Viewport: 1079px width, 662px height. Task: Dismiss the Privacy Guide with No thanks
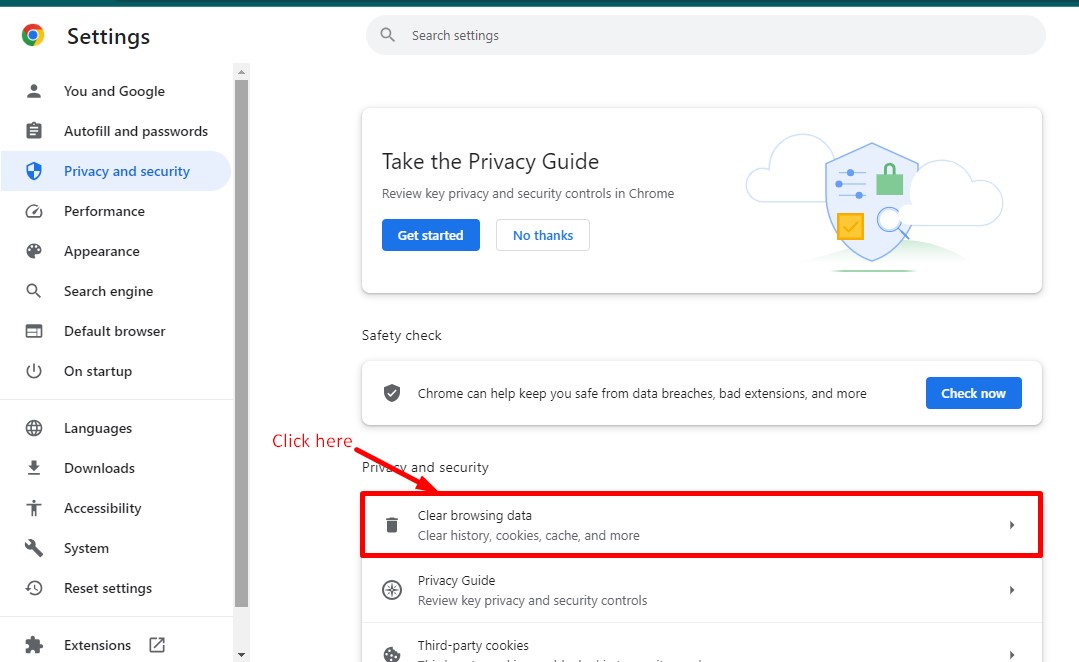click(x=543, y=235)
